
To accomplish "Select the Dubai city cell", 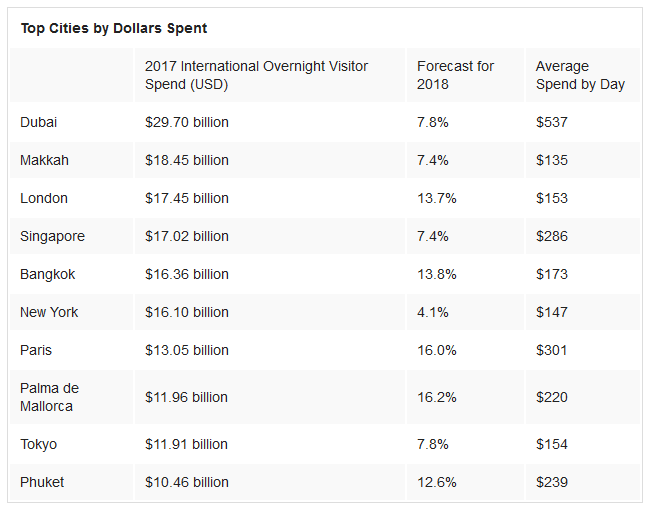I will click(38, 122).
